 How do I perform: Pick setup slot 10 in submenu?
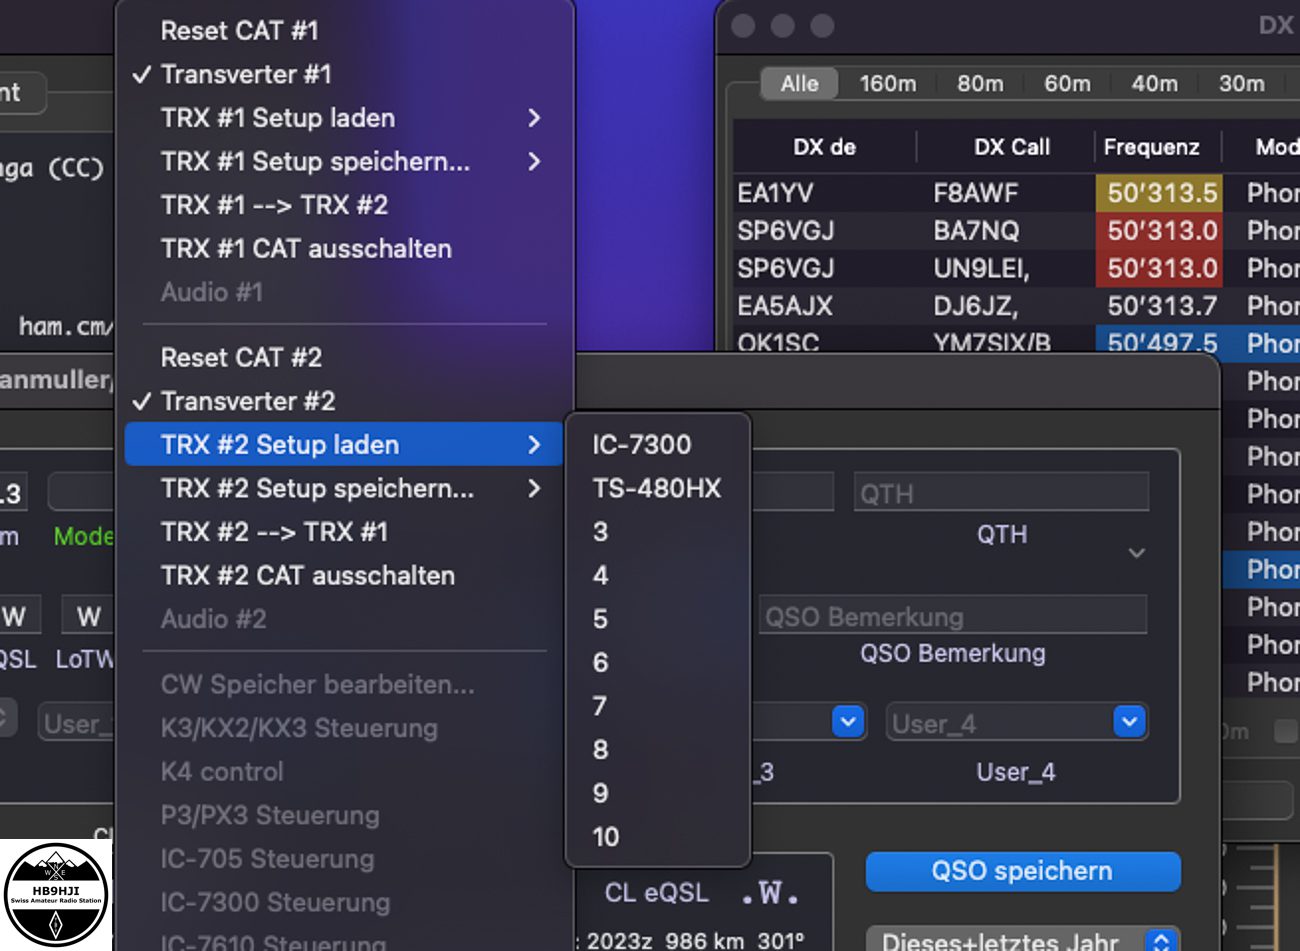(x=606, y=837)
